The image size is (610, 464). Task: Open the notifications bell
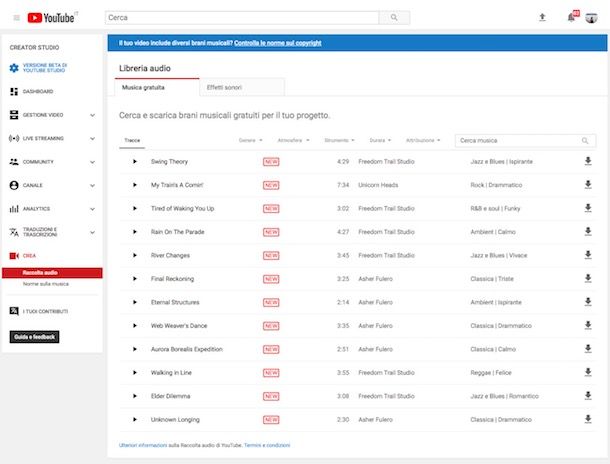click(x=572, y=17)
